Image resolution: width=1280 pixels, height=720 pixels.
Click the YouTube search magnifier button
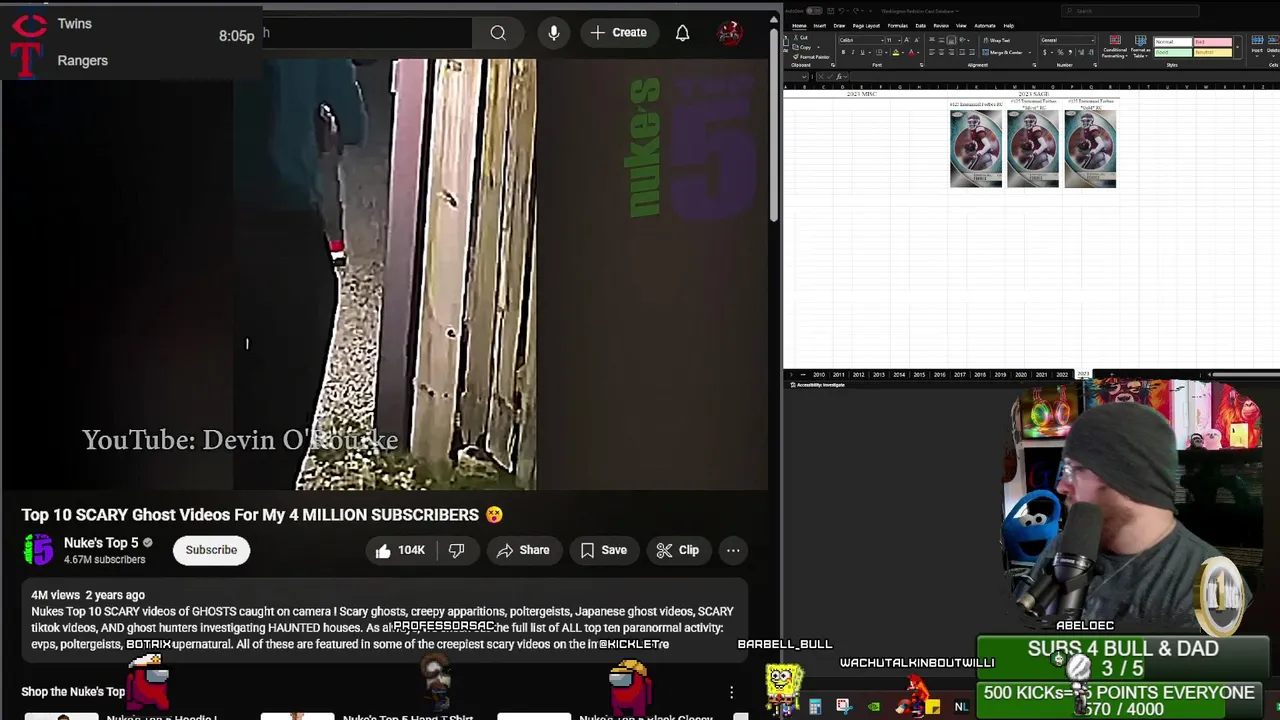(498, 33)
